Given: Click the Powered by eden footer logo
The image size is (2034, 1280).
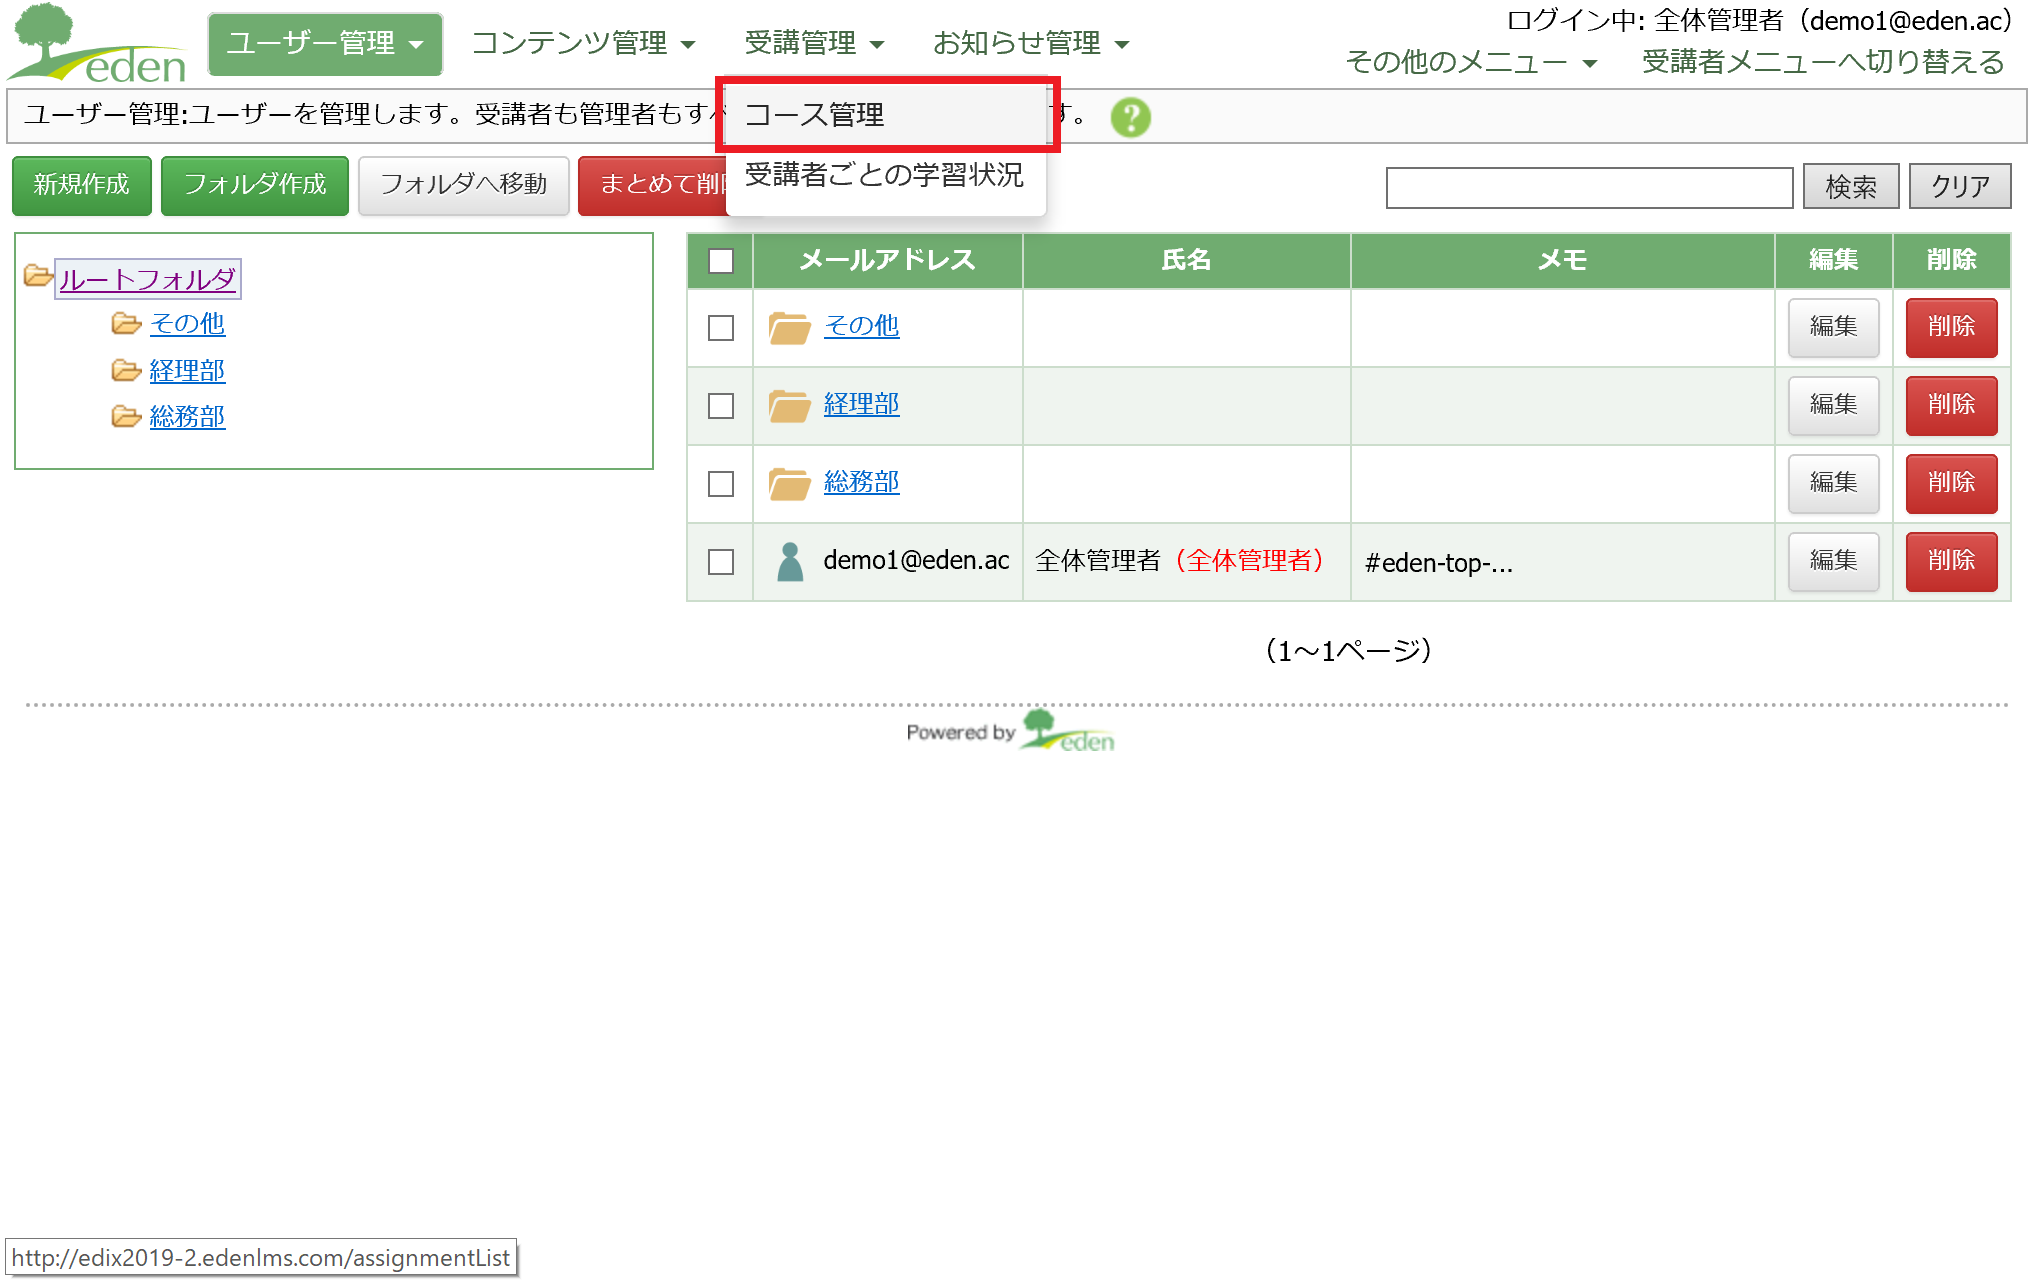Looking at the screenshot, I should point(1011,732).
